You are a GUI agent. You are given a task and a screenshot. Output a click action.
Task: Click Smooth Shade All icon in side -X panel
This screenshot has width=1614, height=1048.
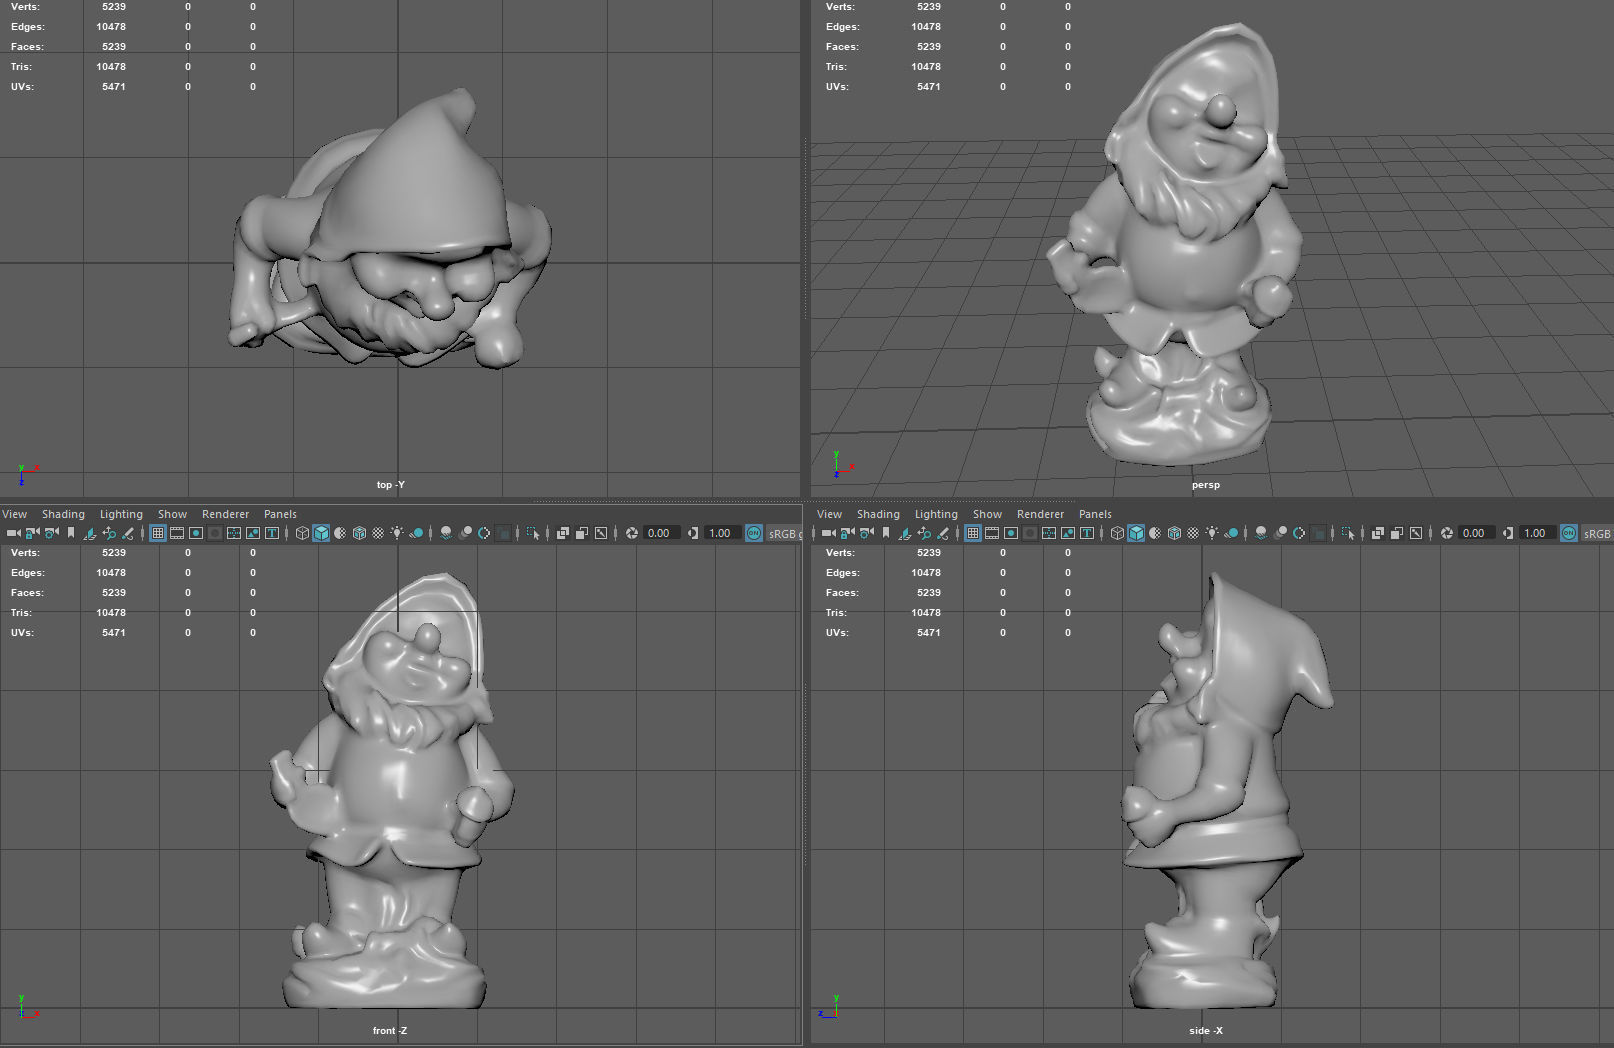(1136, 533)
